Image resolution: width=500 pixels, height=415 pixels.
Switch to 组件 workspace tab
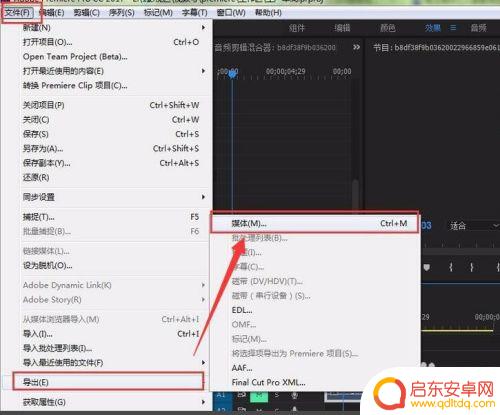[x=296, y=28]
